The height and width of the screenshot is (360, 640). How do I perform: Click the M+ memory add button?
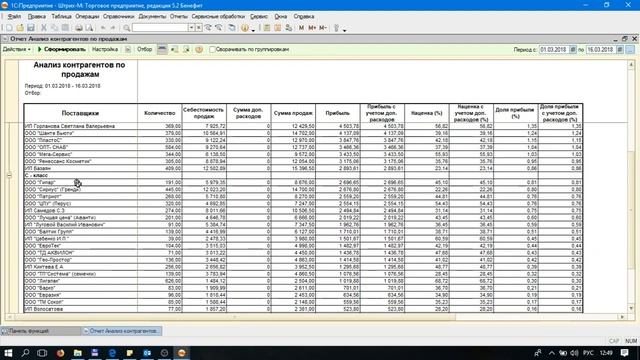[x=312, y=28]
